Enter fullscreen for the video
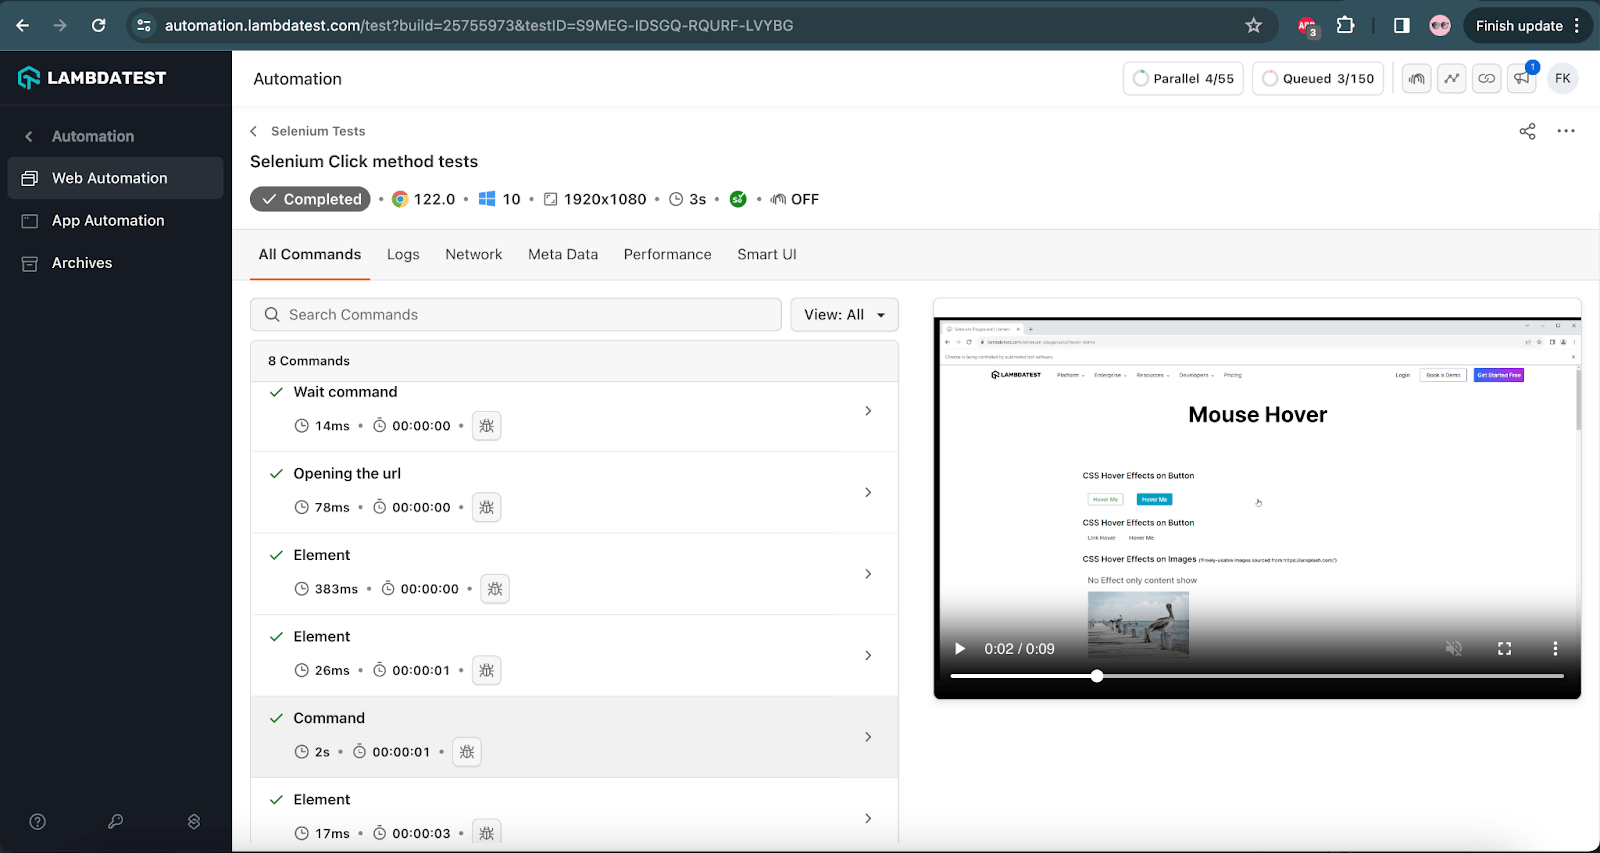The image size is (1600, 853). [x=1504, y=649]
